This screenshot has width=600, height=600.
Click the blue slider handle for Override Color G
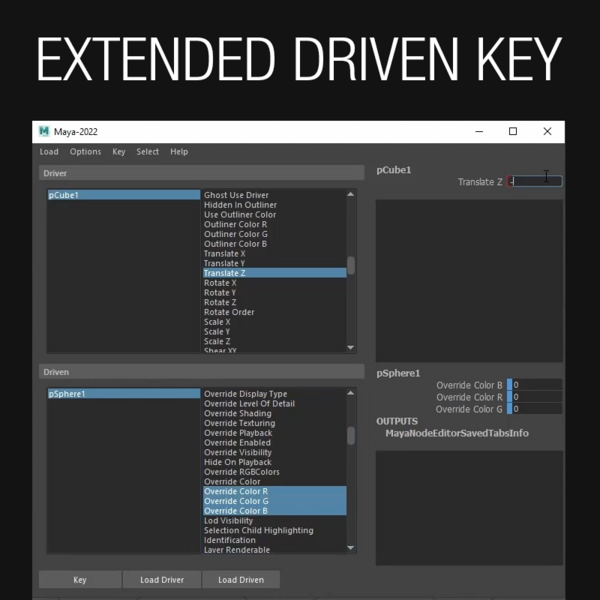[509, 409]
